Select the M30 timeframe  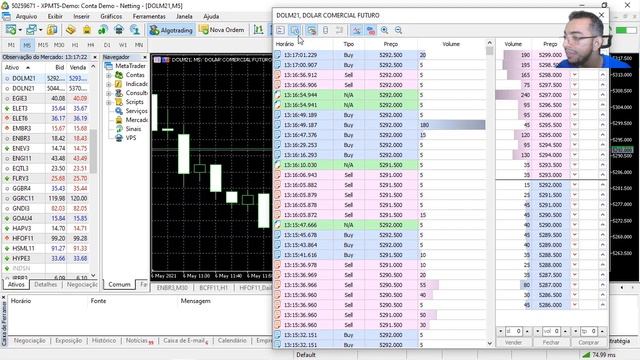(x=59, y=45)
